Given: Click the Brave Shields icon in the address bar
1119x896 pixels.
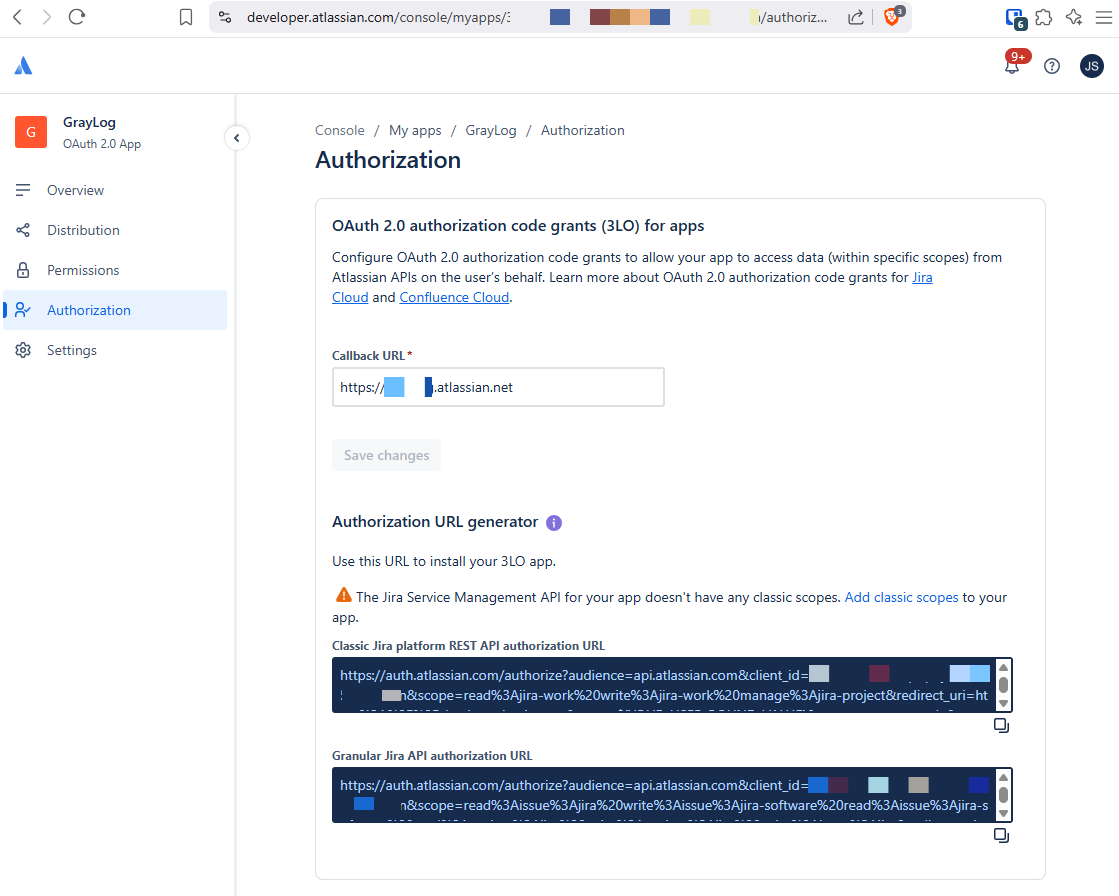Looking at the screenshot, I should (x=893, y=17).
